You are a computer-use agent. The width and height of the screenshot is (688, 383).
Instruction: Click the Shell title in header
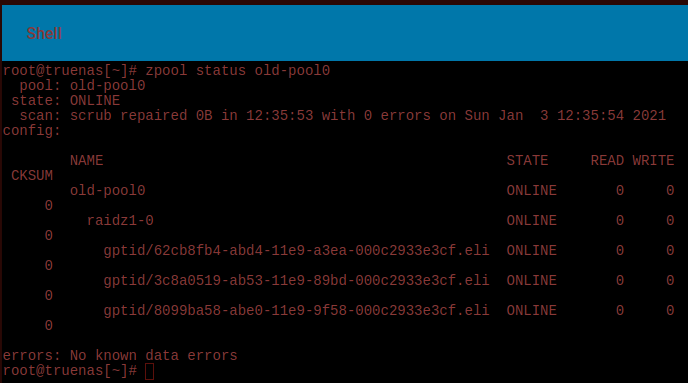pos(44,33)
